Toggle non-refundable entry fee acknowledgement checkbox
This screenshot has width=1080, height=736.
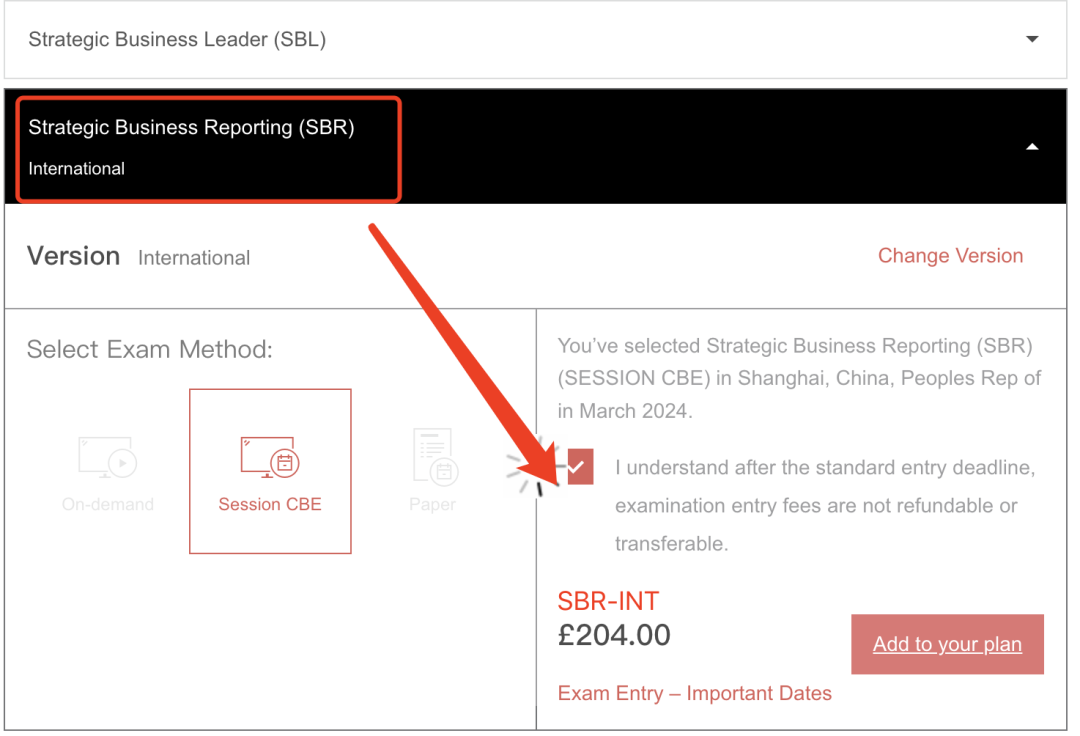580,467
